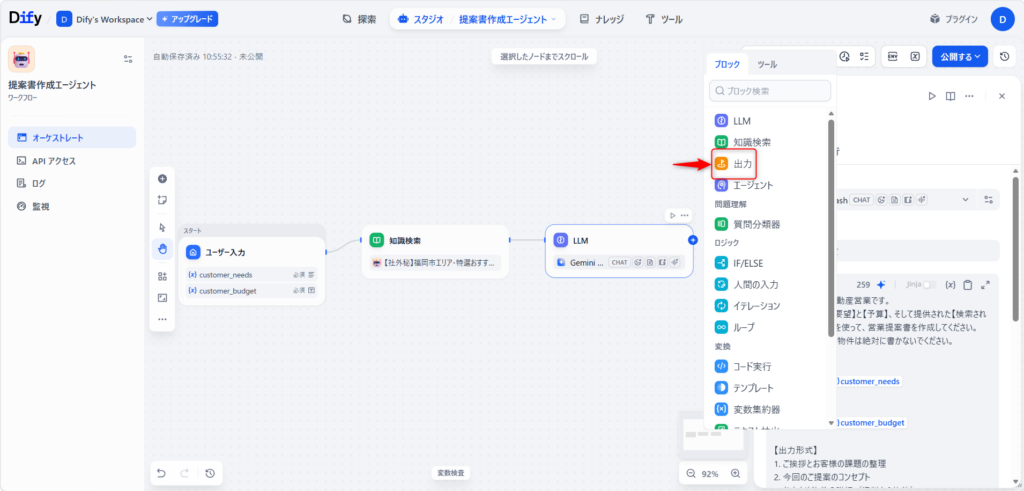The width and height of the screenshot is (1024, 491).
Task: Switch to the ツール tab in block picker
Action: [x=767, y=64]
